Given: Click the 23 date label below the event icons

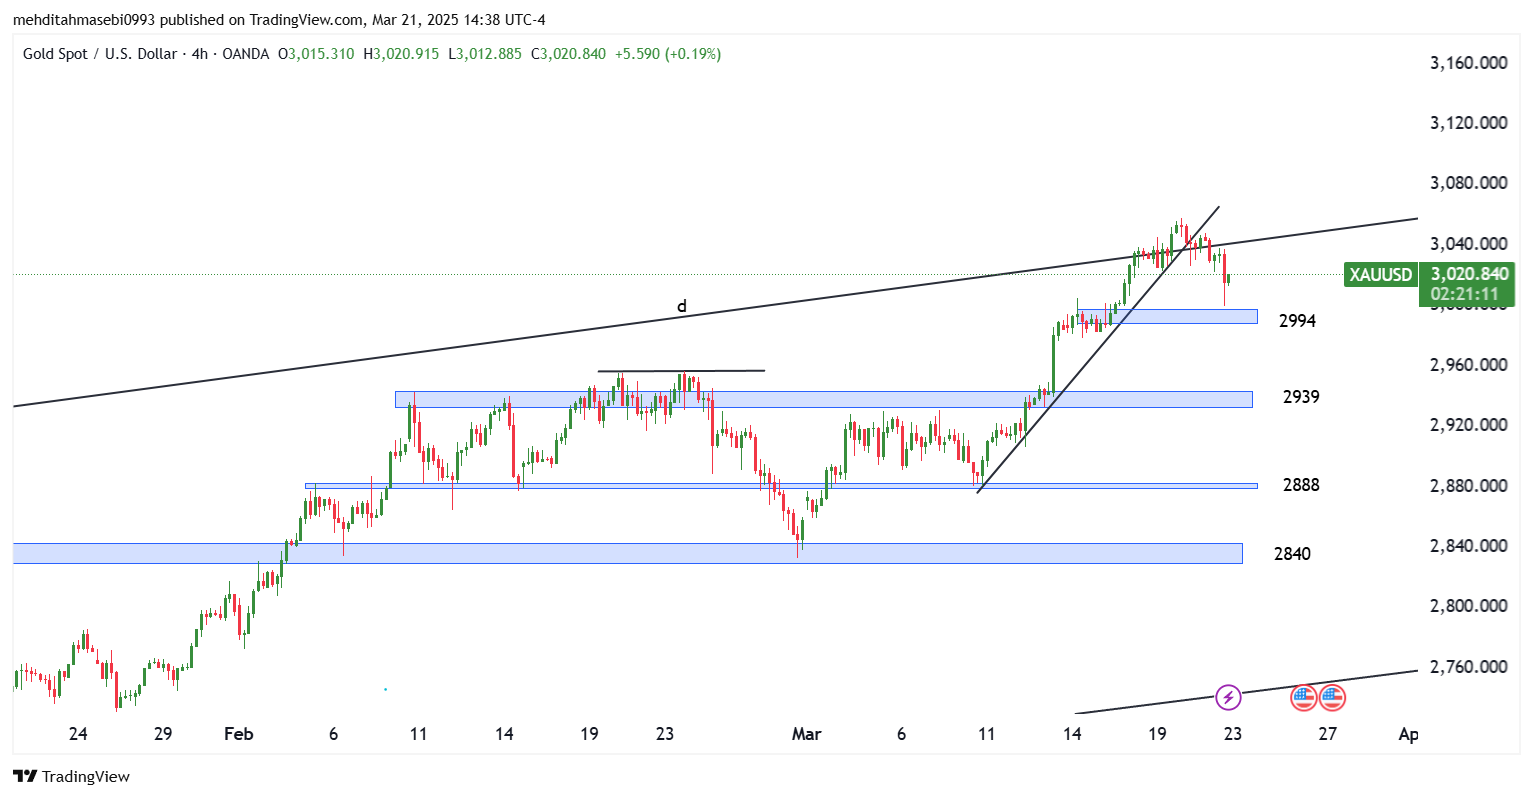Looking at the screenshot, I should point(1233,734).
